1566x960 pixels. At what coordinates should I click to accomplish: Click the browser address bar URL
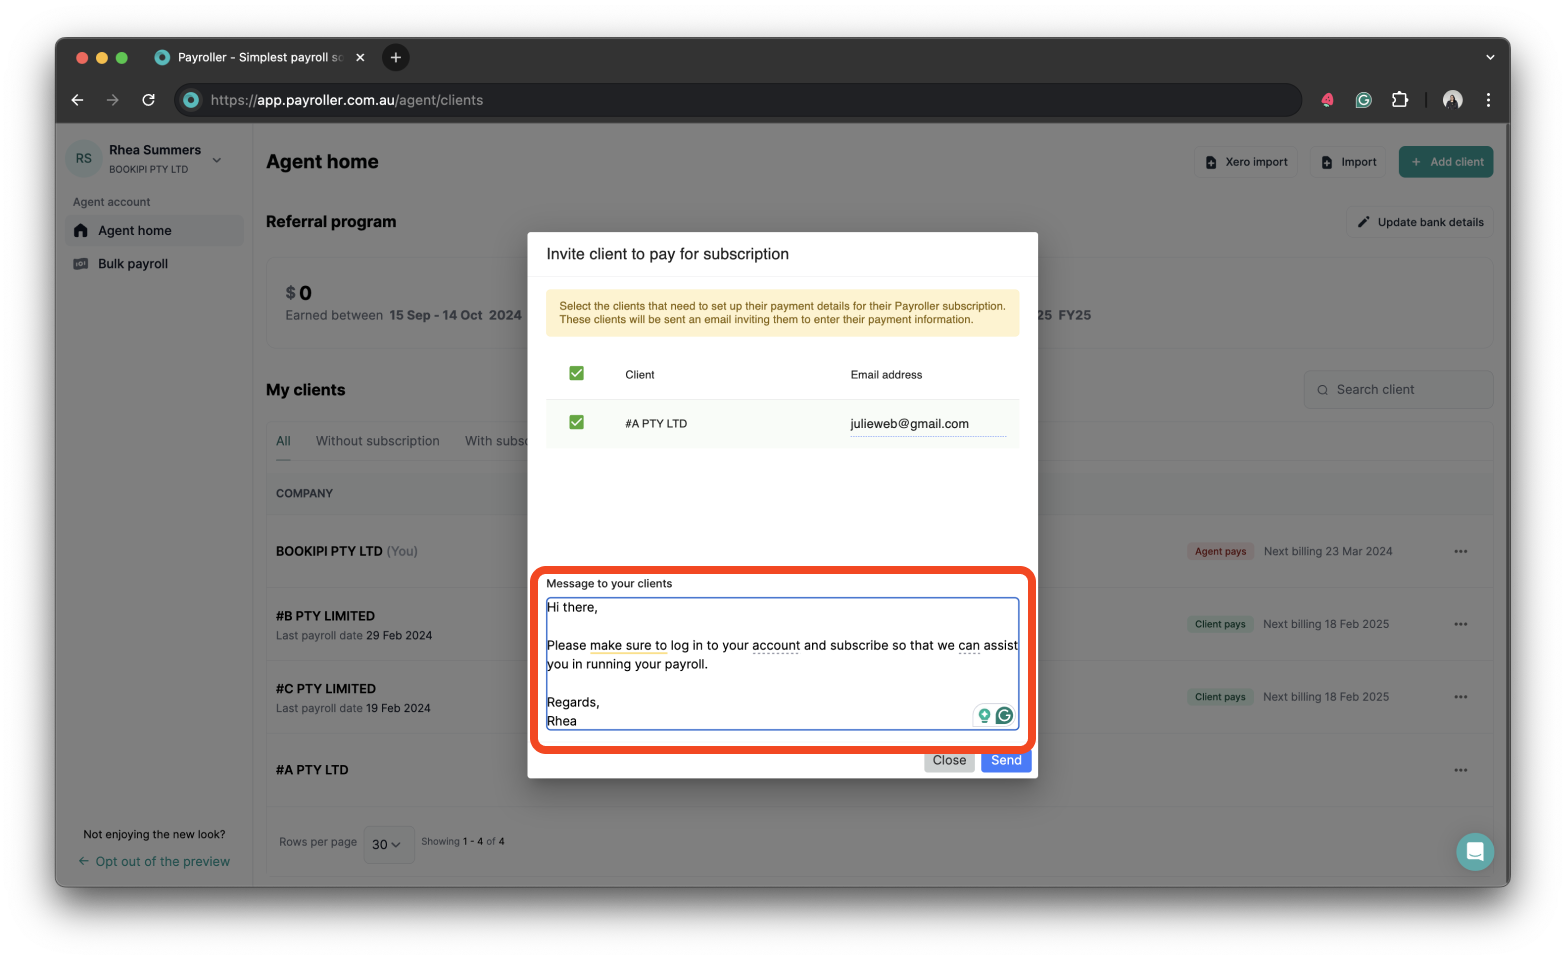[x=346, y=100]
